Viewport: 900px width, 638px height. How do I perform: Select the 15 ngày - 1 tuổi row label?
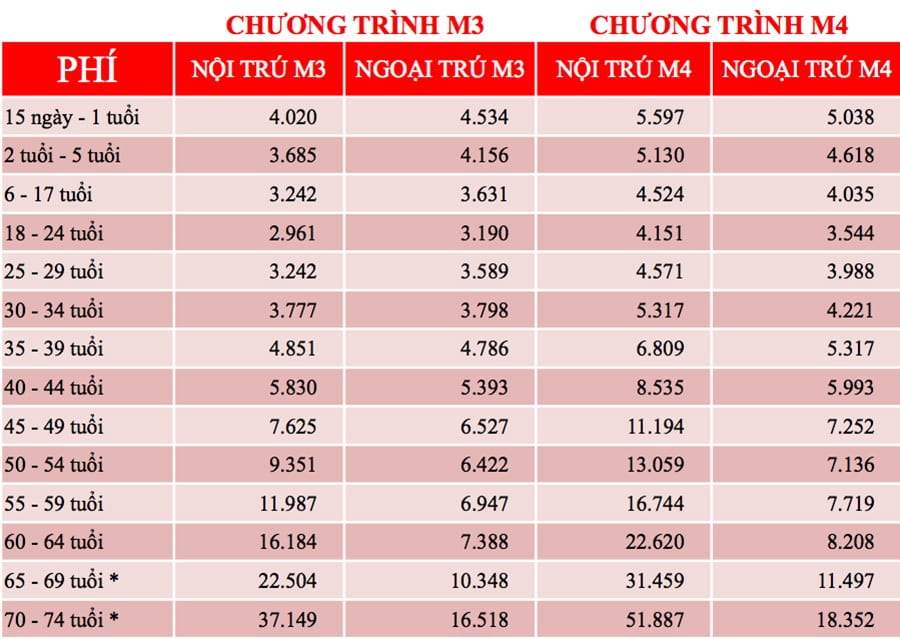(72, 117)
